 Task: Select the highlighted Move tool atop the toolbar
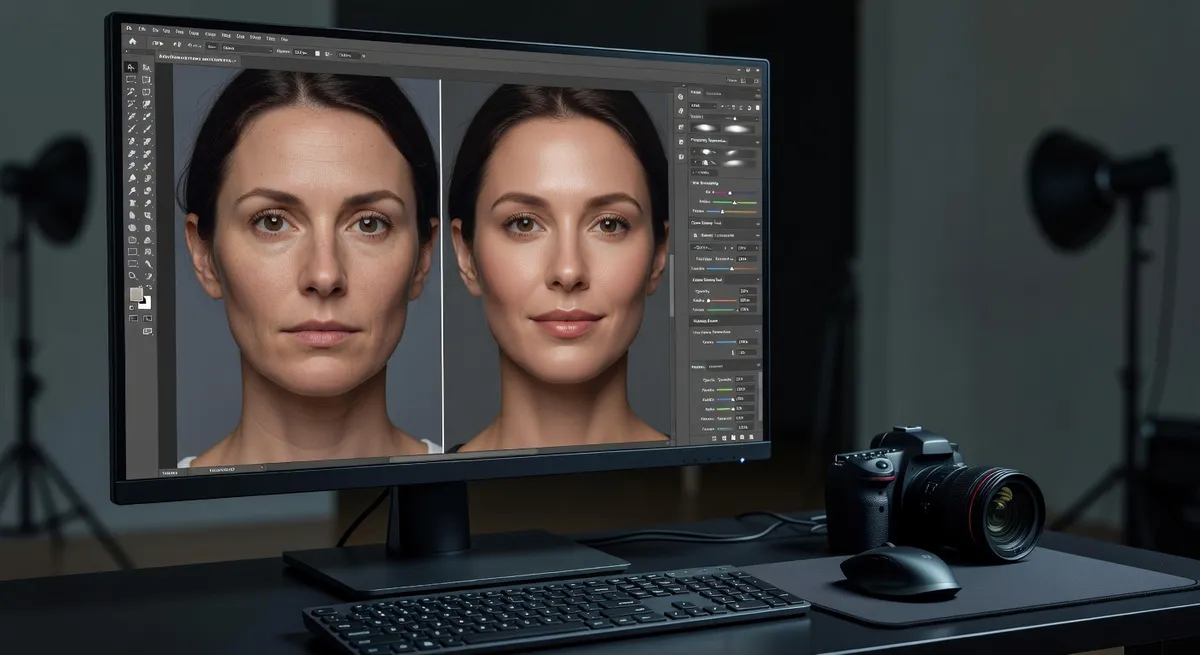(x=131, y=67)
